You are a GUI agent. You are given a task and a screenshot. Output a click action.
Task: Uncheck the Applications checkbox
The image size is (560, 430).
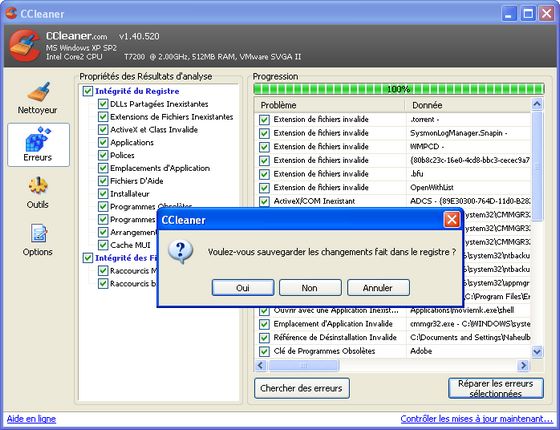[x=103, y=142]
